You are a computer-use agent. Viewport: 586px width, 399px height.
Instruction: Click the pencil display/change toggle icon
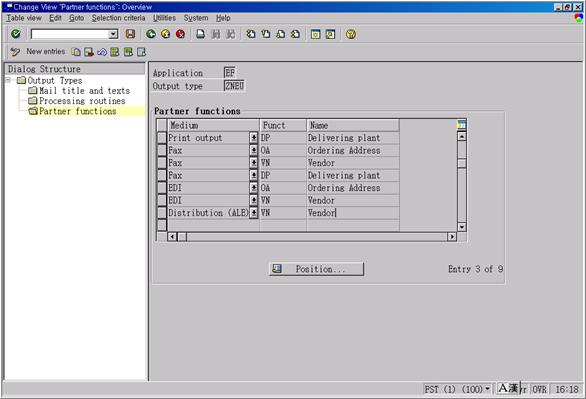(15, 52)
